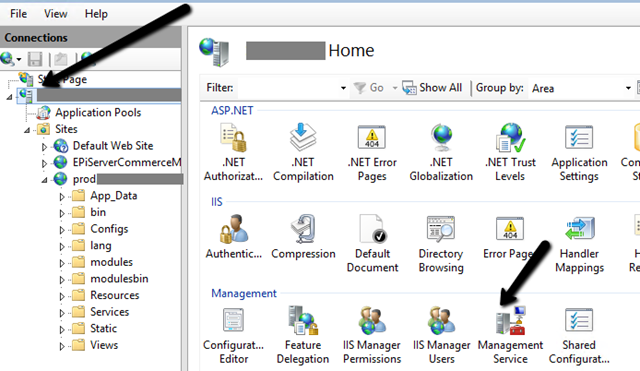
Task: Click the Go filter button
Action: coord(368,88)
